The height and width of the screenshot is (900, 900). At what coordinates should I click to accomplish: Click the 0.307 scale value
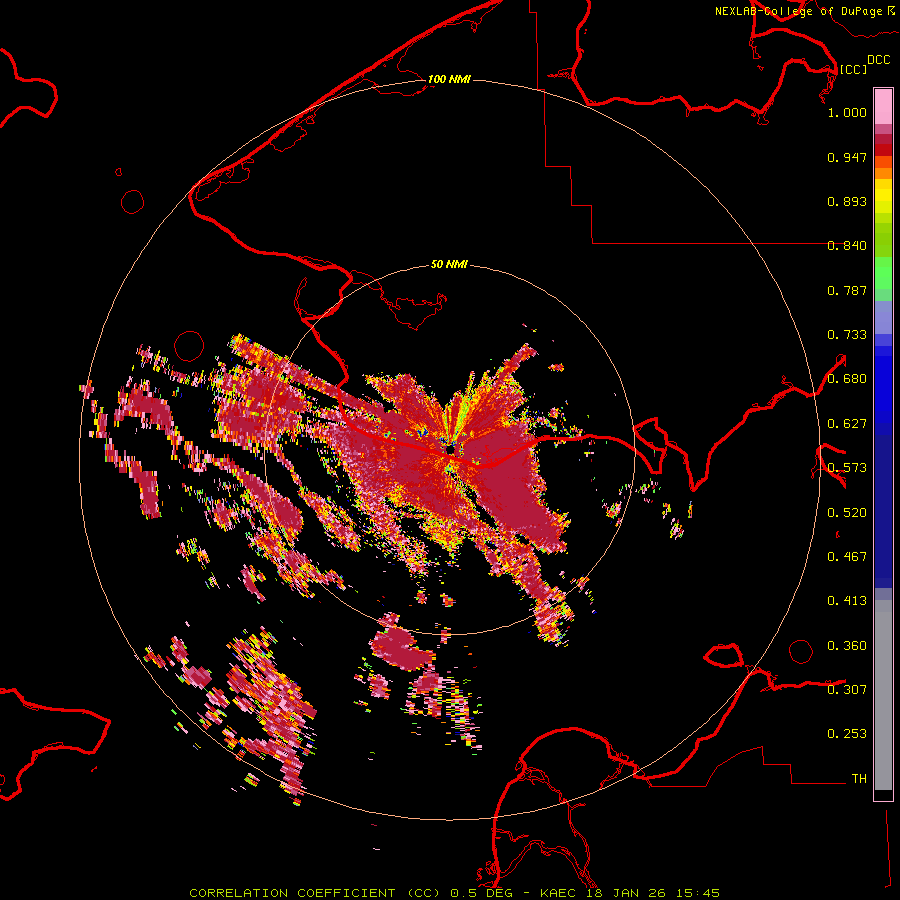(847, 690)
